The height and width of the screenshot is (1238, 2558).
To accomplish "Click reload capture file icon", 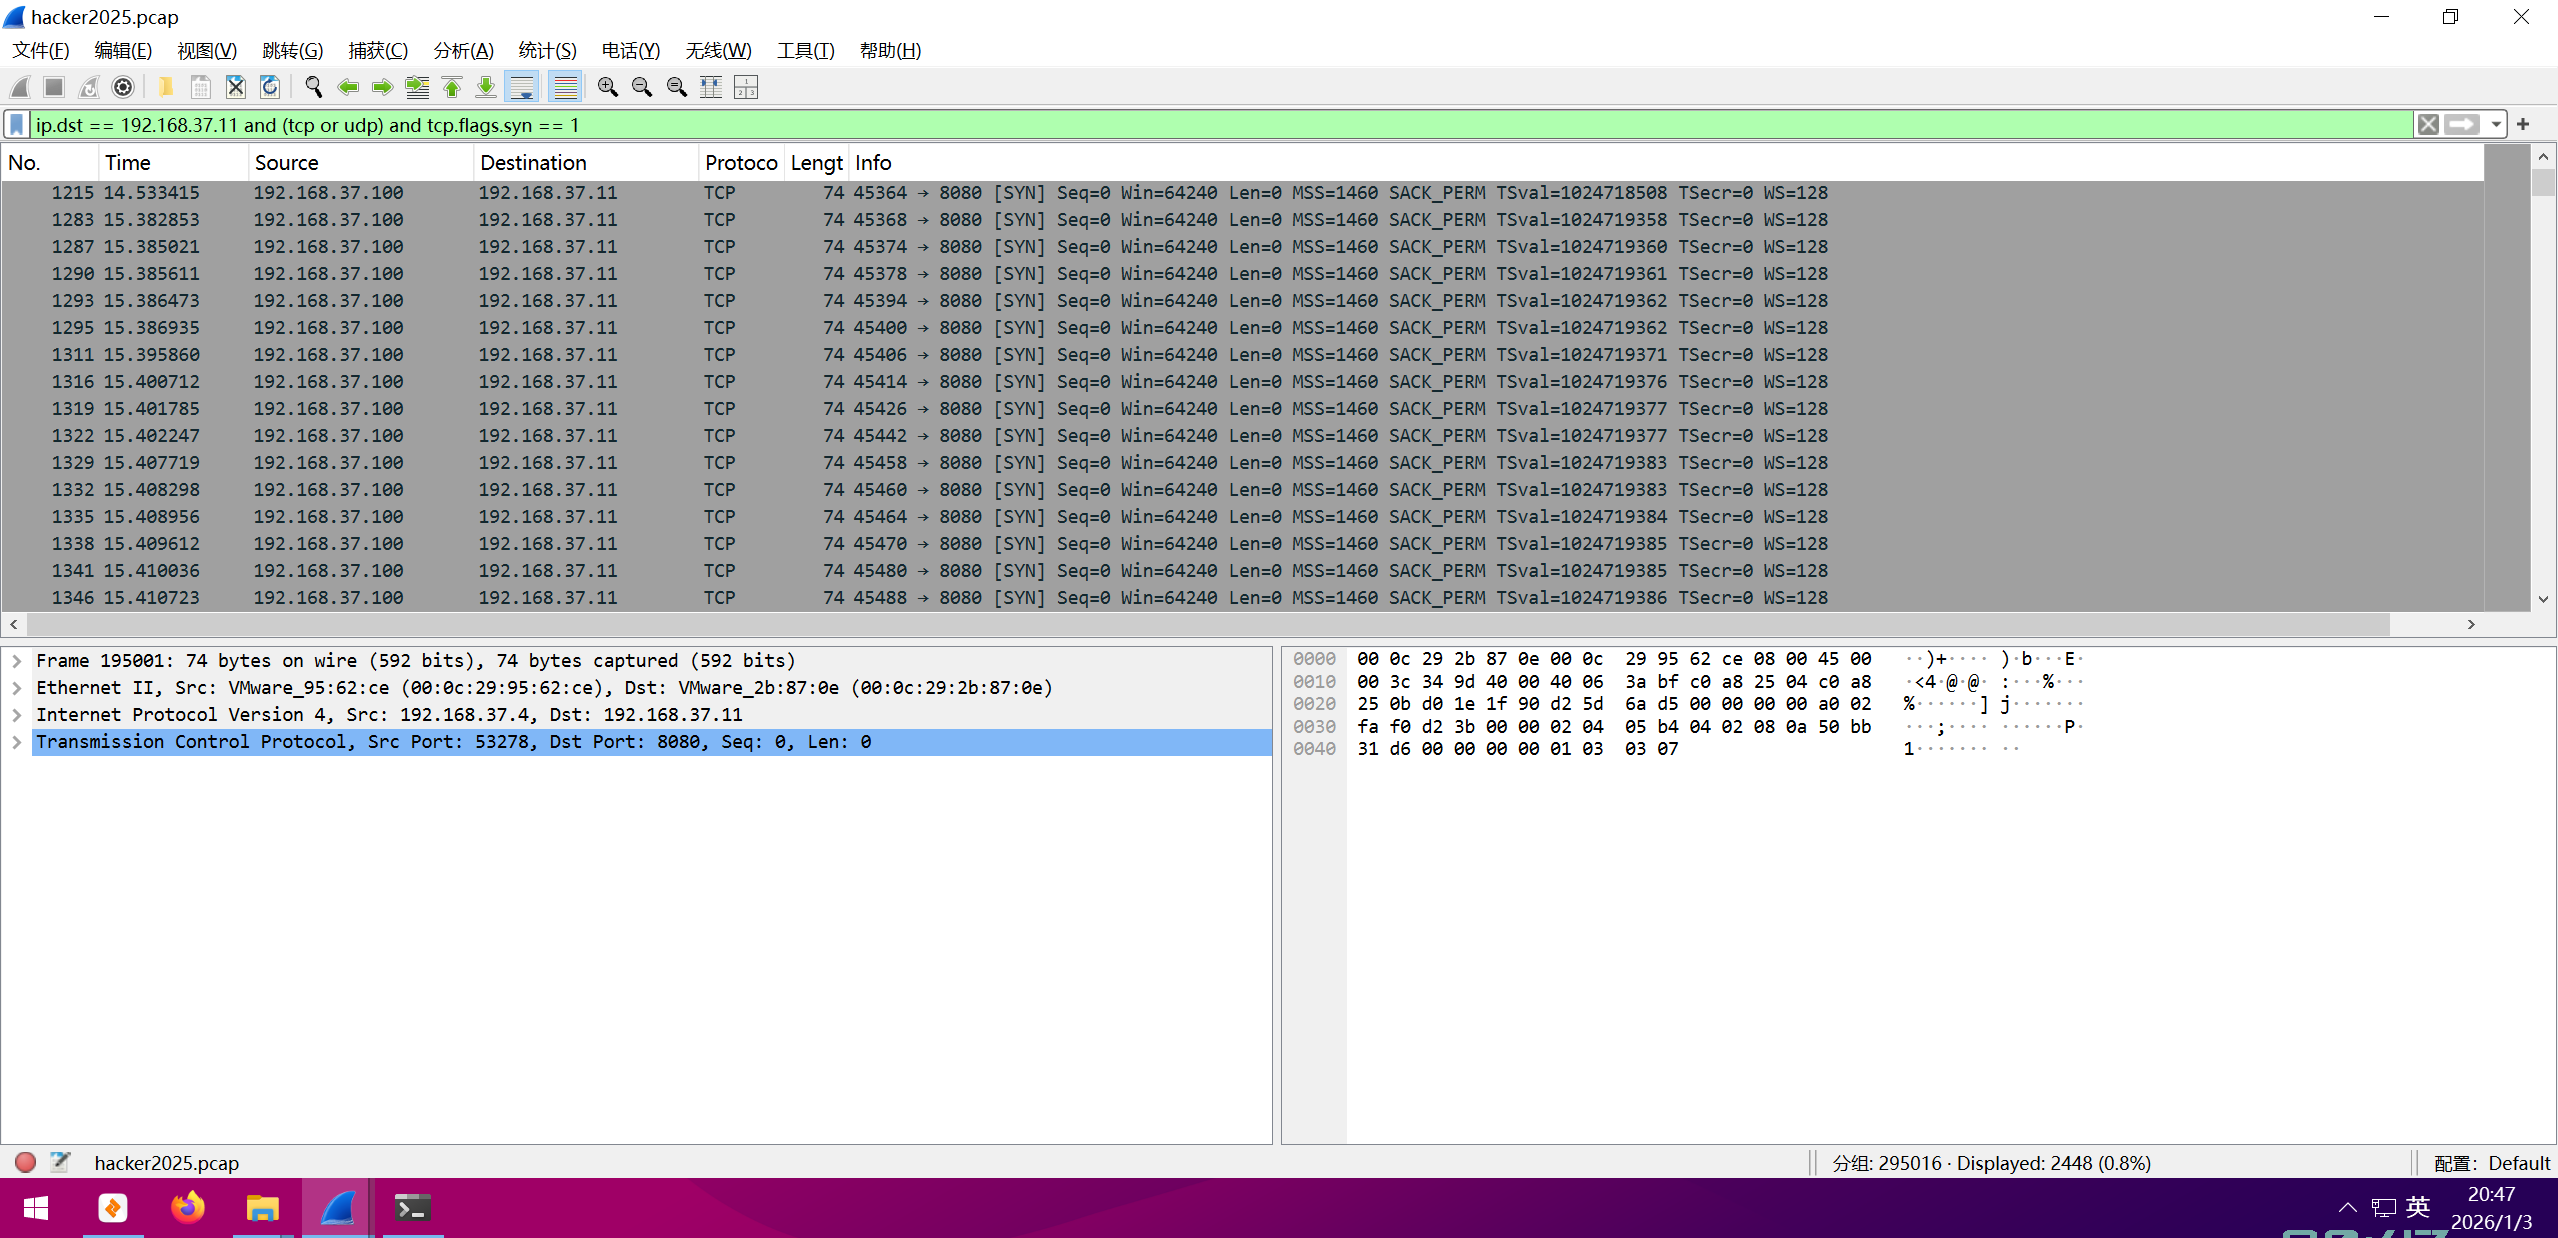I will pos(270,88).
